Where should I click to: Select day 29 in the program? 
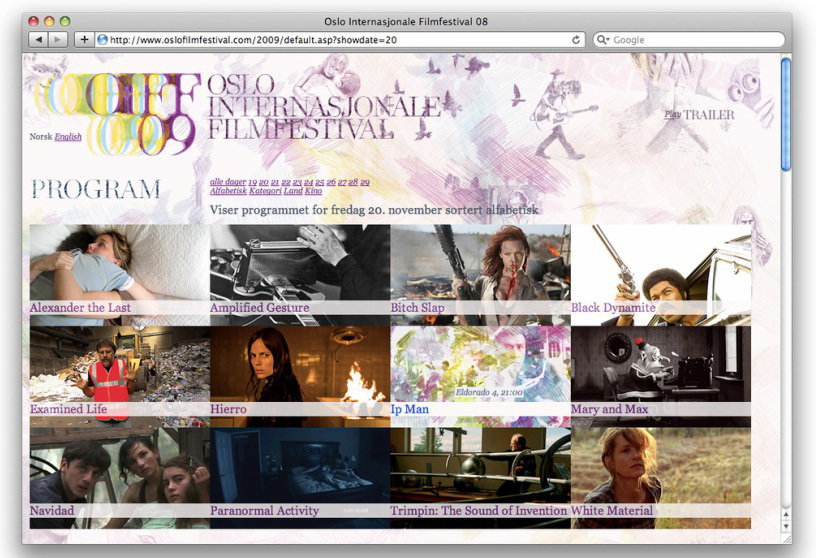coord(365,182)
